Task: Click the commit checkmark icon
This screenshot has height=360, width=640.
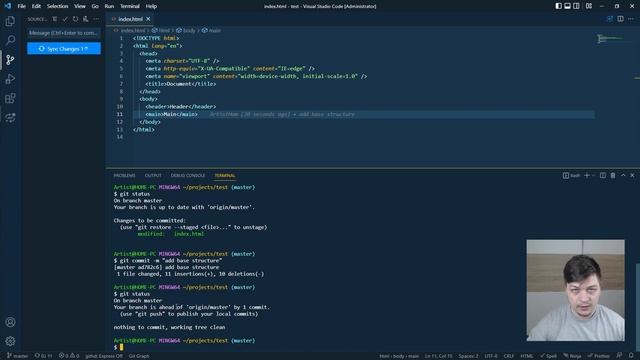Action: point(65,19)
